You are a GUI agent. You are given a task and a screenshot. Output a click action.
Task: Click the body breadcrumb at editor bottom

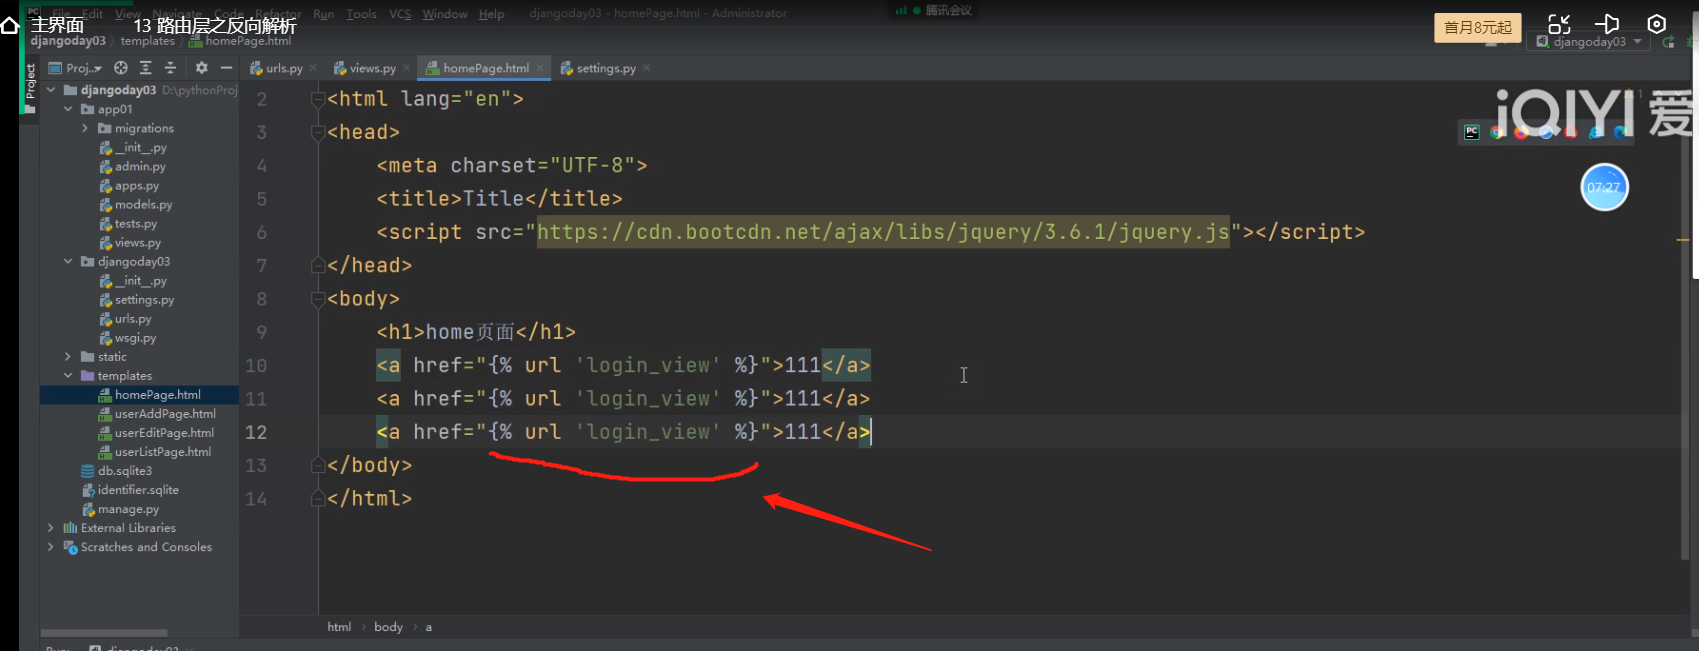388,627
